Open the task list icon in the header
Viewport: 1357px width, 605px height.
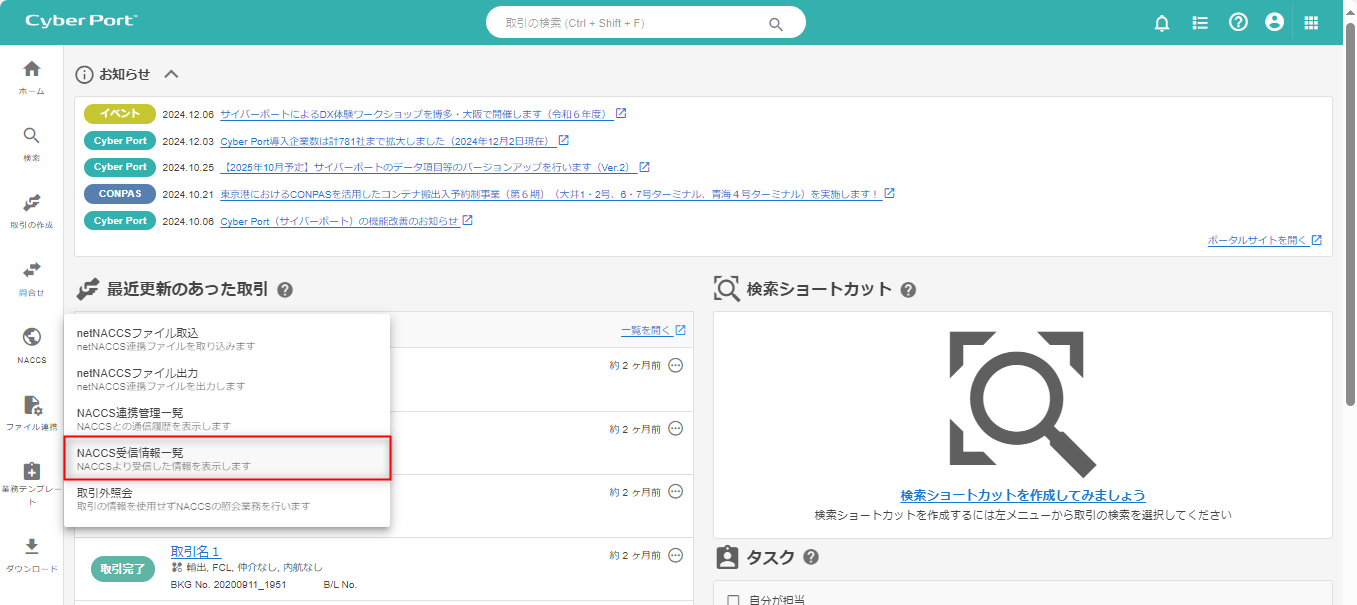[1200, 23]
